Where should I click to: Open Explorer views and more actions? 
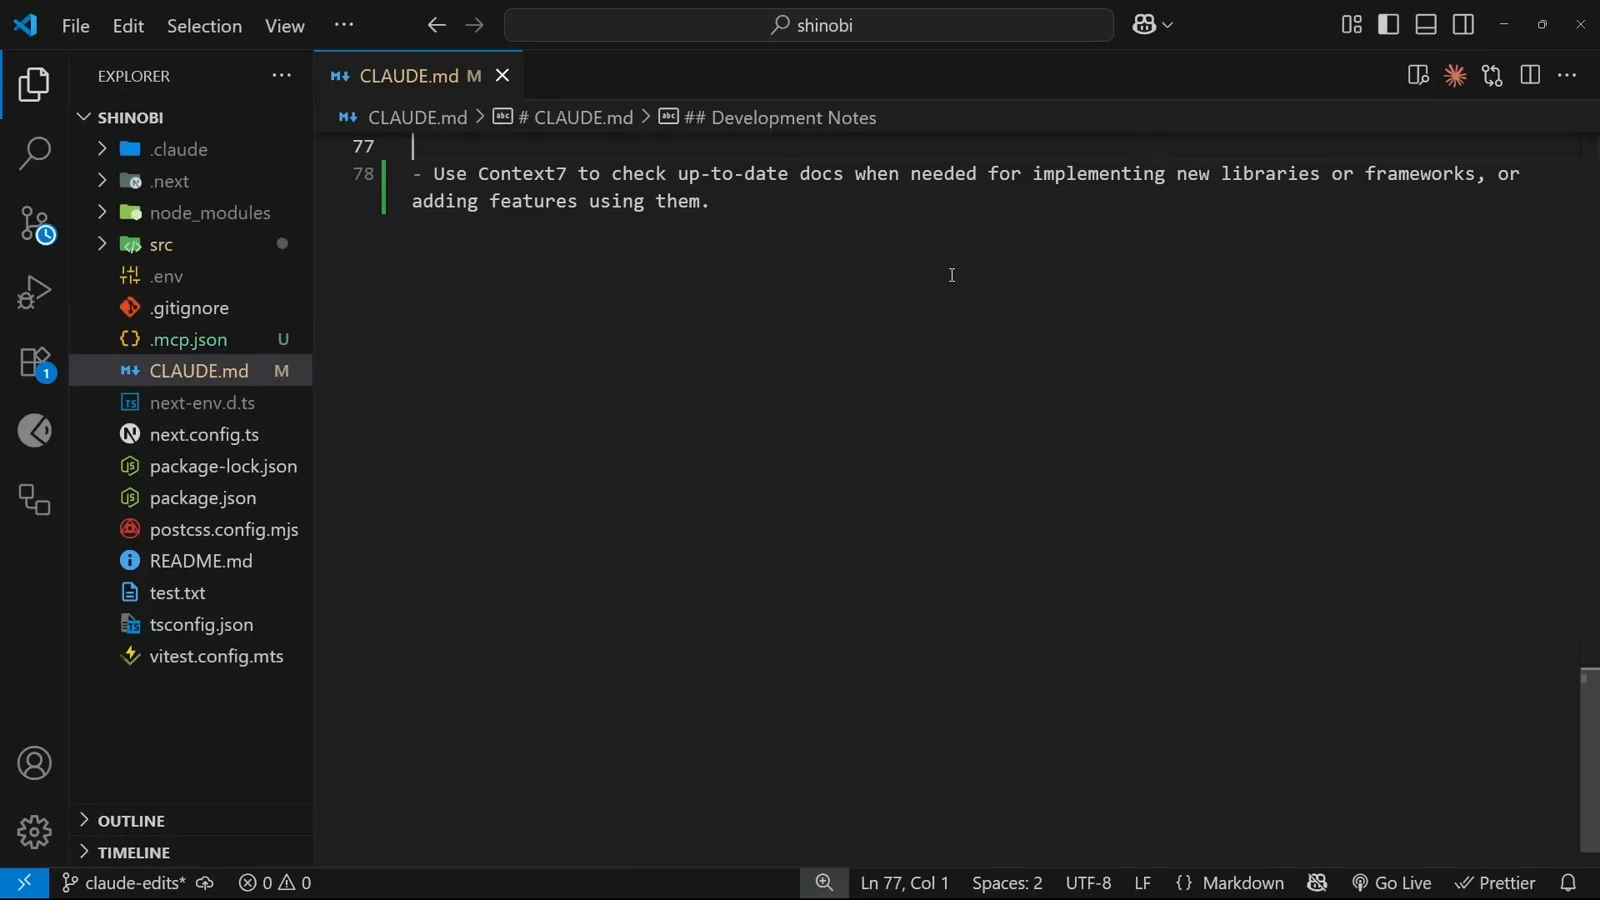click(x=282, y=76)
